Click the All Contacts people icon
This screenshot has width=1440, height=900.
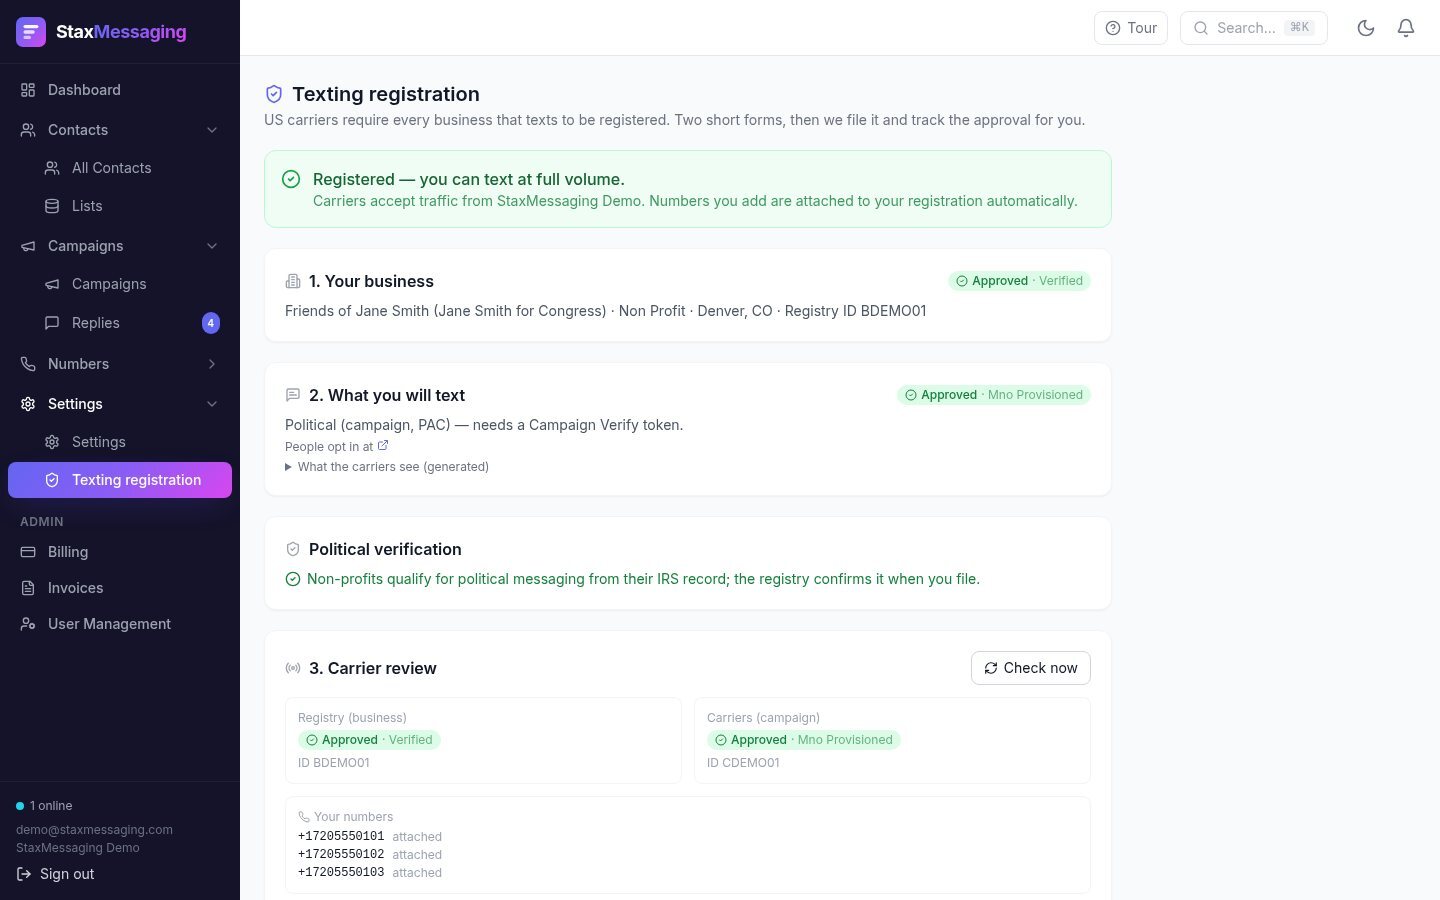click(x=52, y=168)
